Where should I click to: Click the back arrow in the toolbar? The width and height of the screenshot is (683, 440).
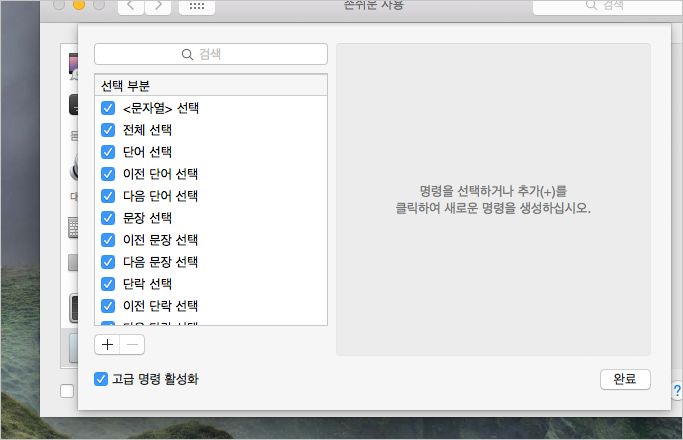pyautogui.click(x=131, y=6)
